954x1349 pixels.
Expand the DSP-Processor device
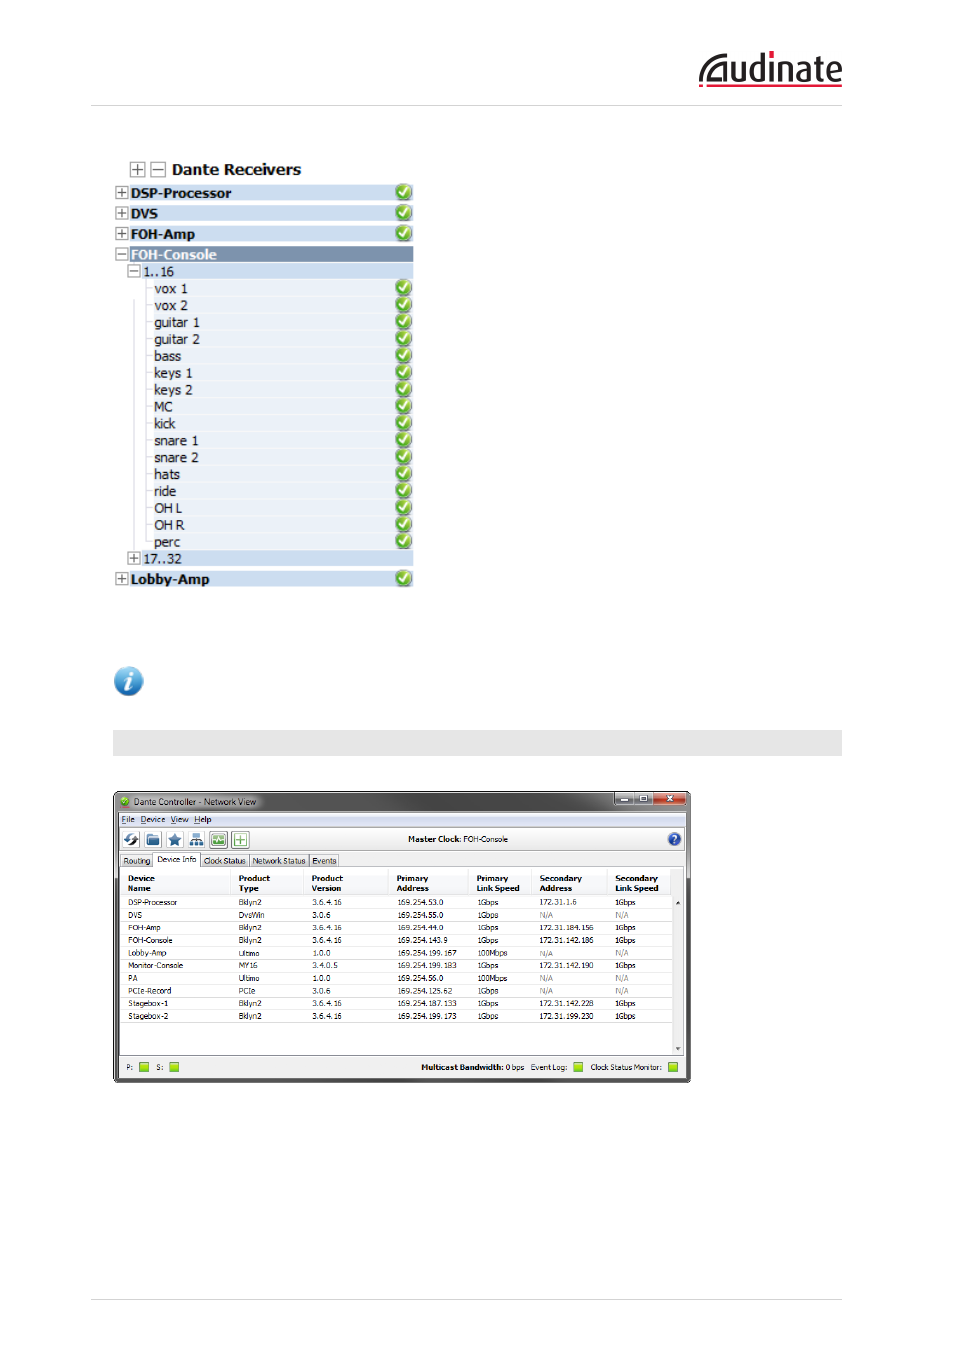121,193
